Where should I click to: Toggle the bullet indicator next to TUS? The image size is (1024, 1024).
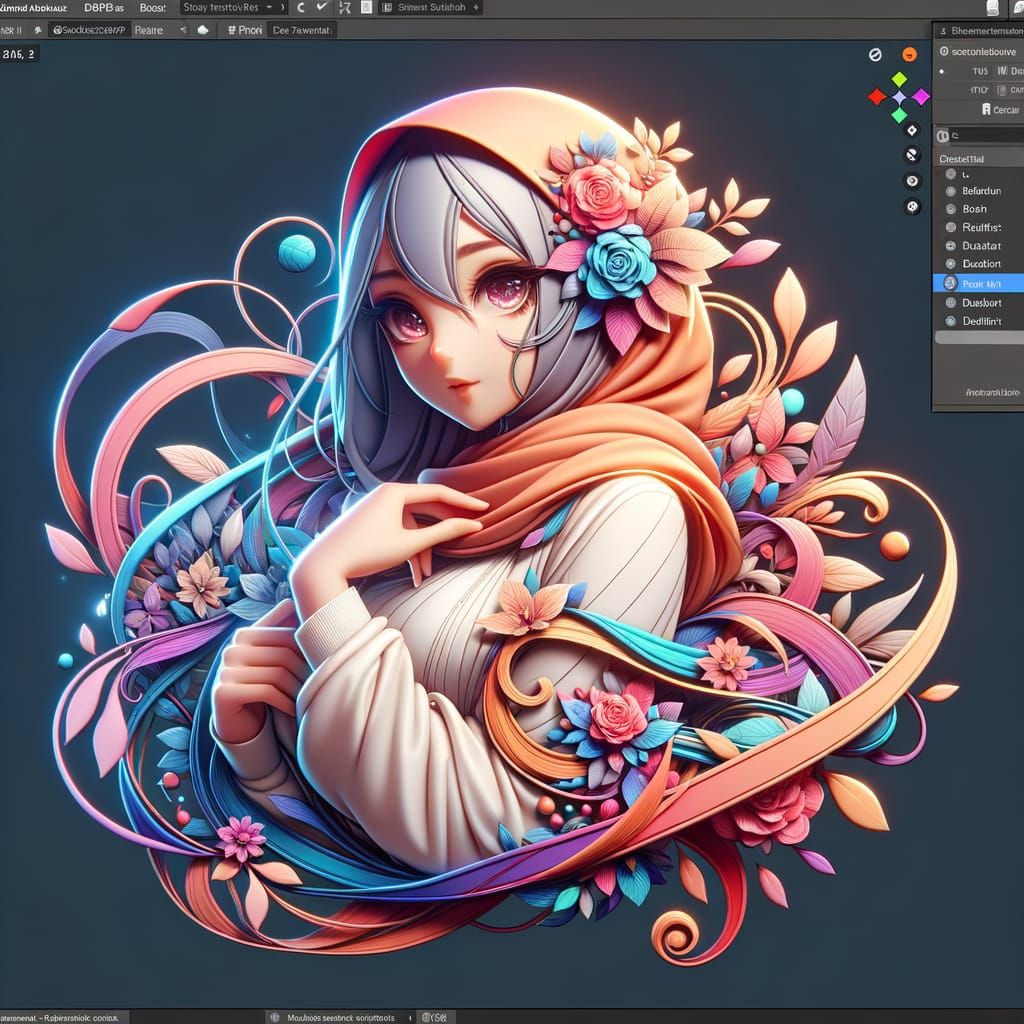[x=941, y=71]
